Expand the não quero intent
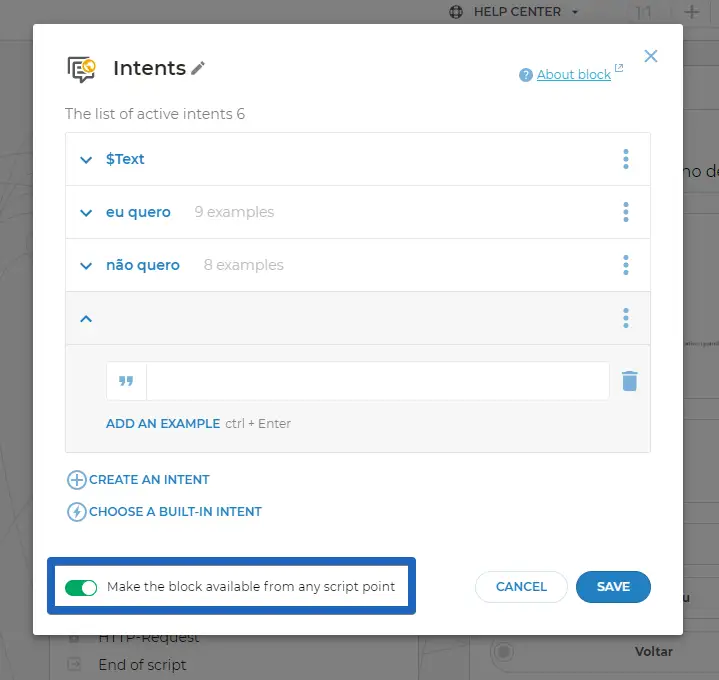Viewport: 719px width, 680px height. [x=86, y=265]
